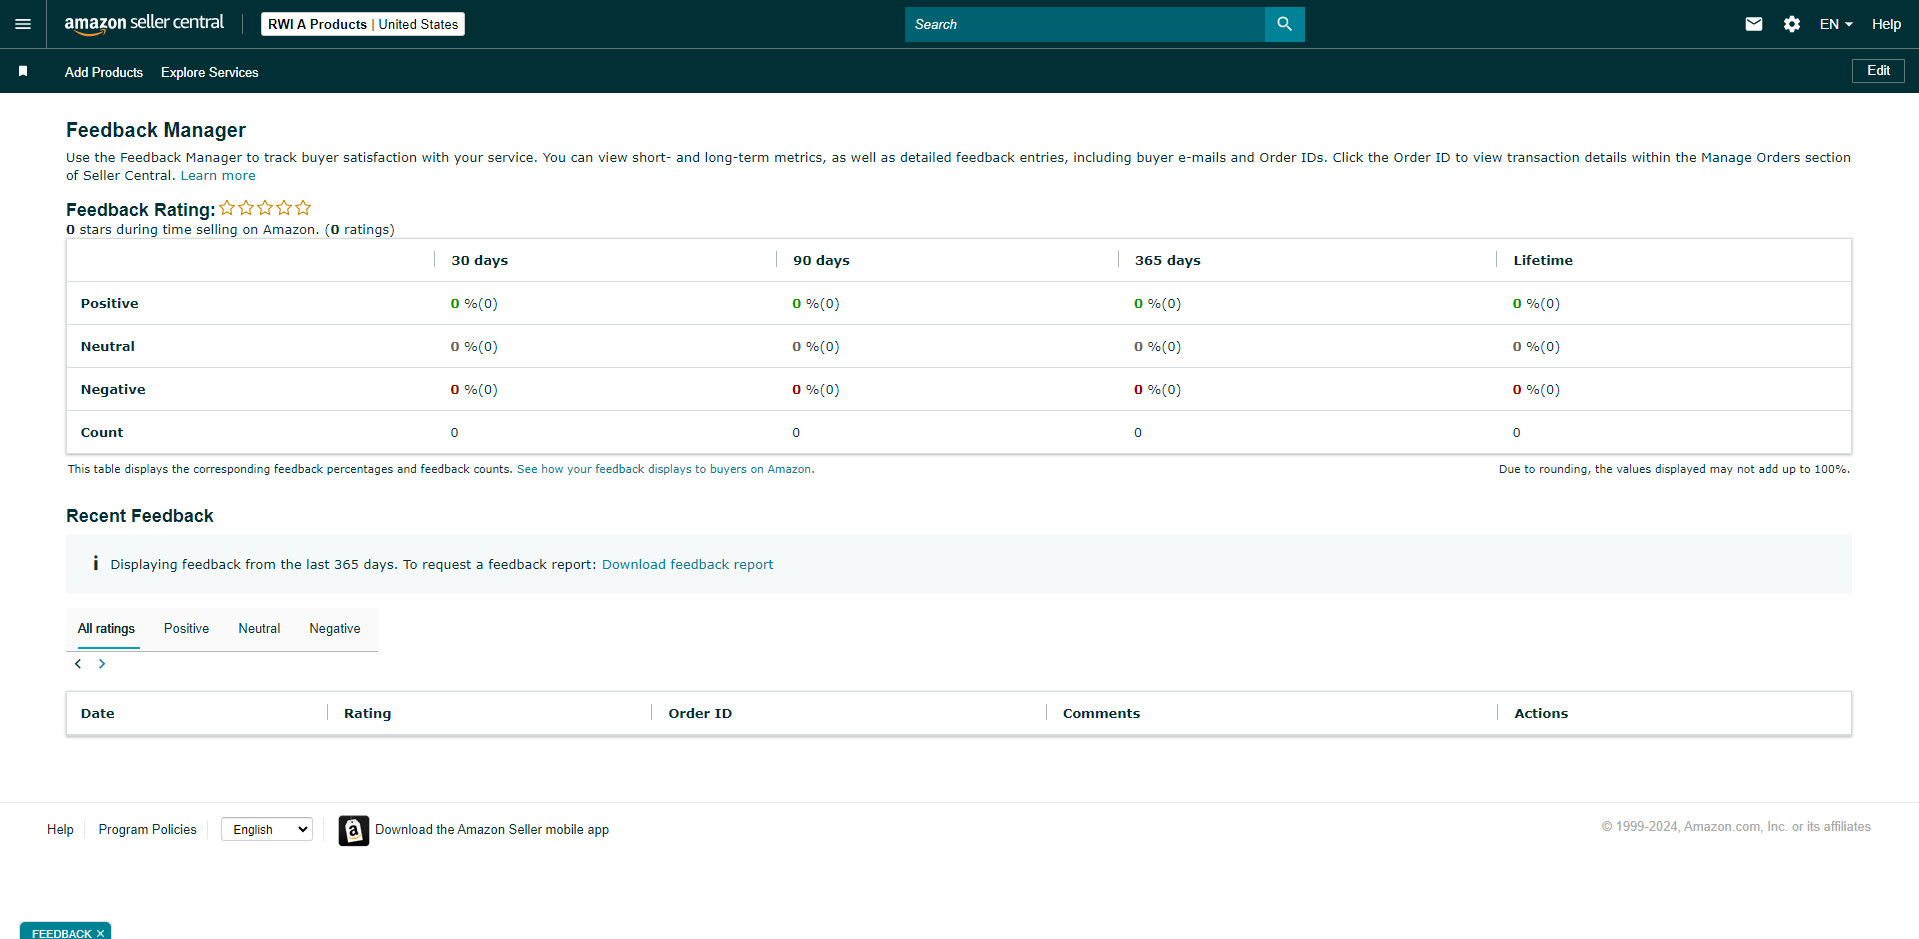
Task: Open the EN language dropdown
Action: coord(1835,24)
